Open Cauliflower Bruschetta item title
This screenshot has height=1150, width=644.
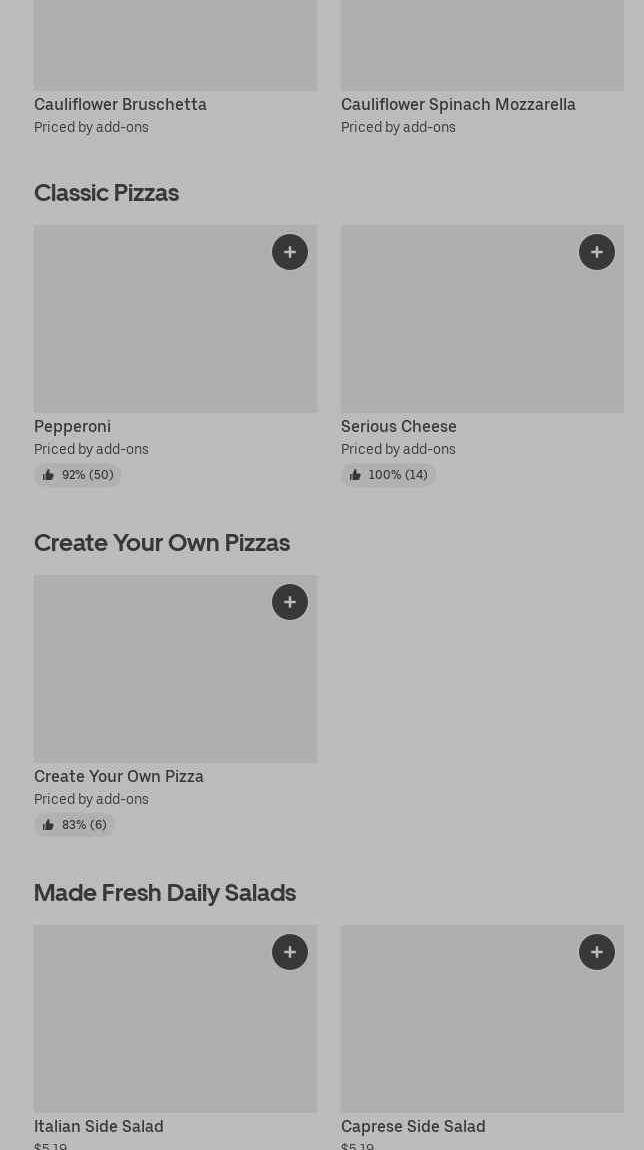(x=120, y=104)
